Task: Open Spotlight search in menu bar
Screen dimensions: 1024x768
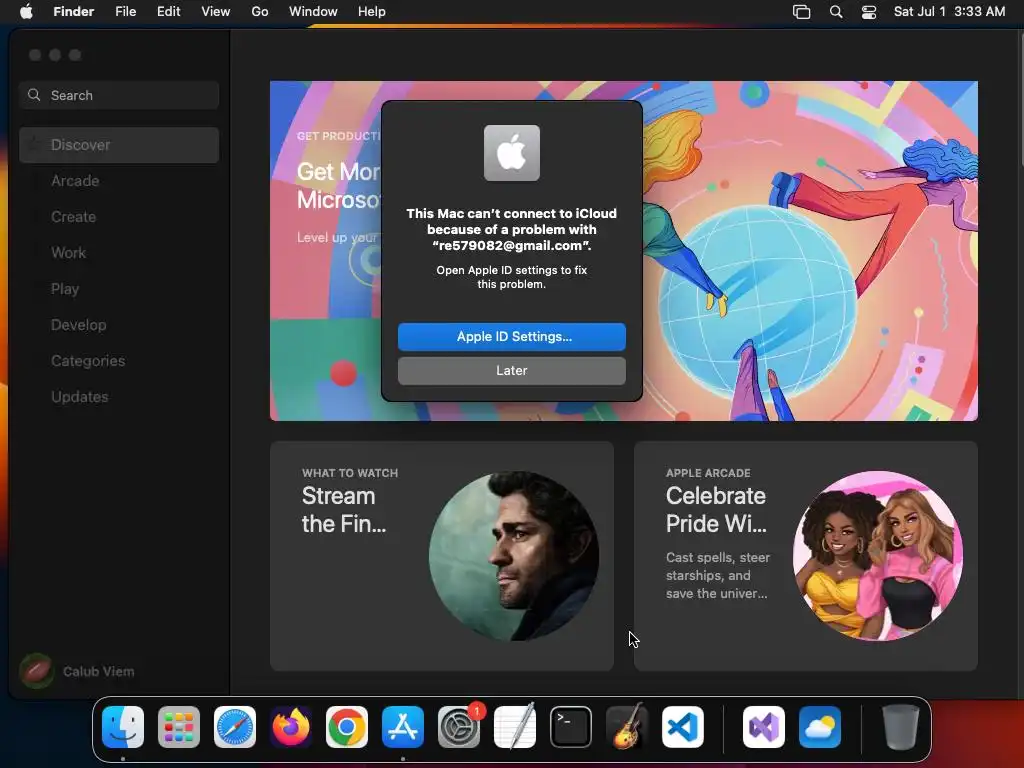Action: [x=836, y=12]
